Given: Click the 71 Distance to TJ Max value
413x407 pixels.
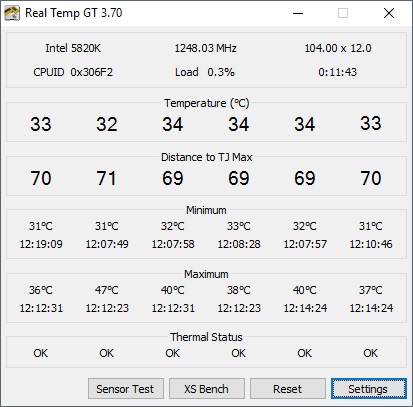Looking at the screenshot, I should [x=106, y=178].
